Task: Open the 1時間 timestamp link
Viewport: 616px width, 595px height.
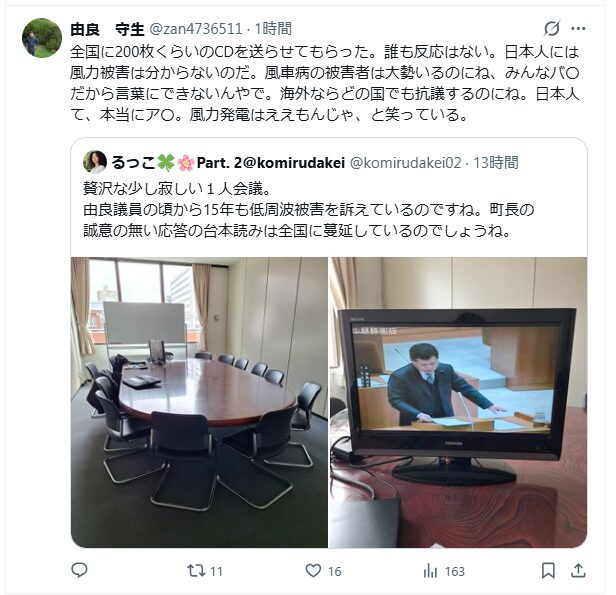Action: 273,29
